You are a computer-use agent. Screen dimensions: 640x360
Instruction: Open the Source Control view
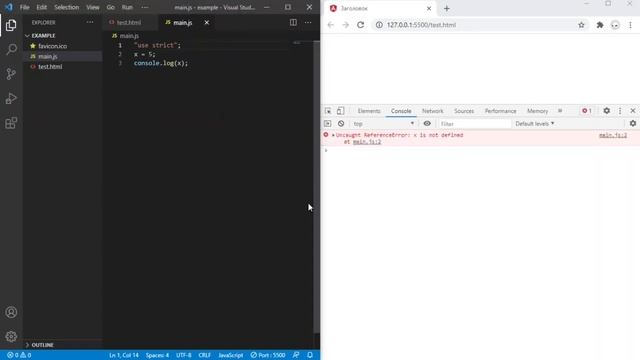[x=11, y=74]
